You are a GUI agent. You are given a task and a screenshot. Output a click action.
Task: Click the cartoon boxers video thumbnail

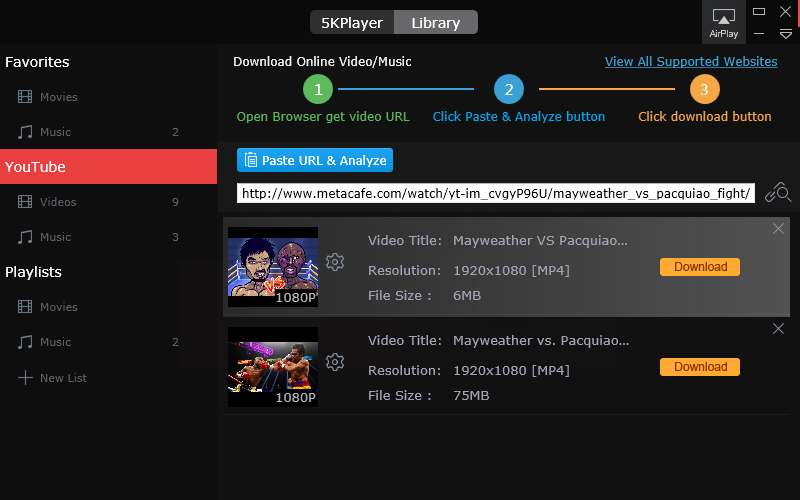(x=273, y=267)
